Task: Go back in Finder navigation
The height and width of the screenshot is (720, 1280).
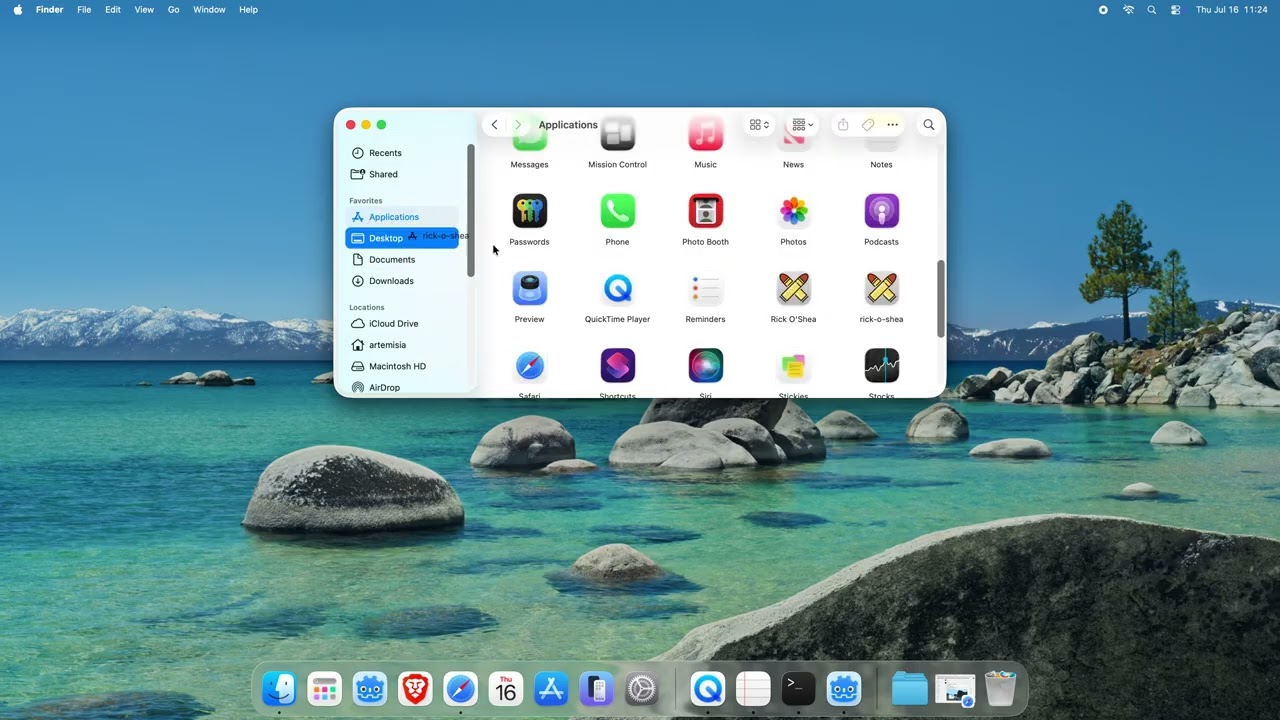Action: 494,125
